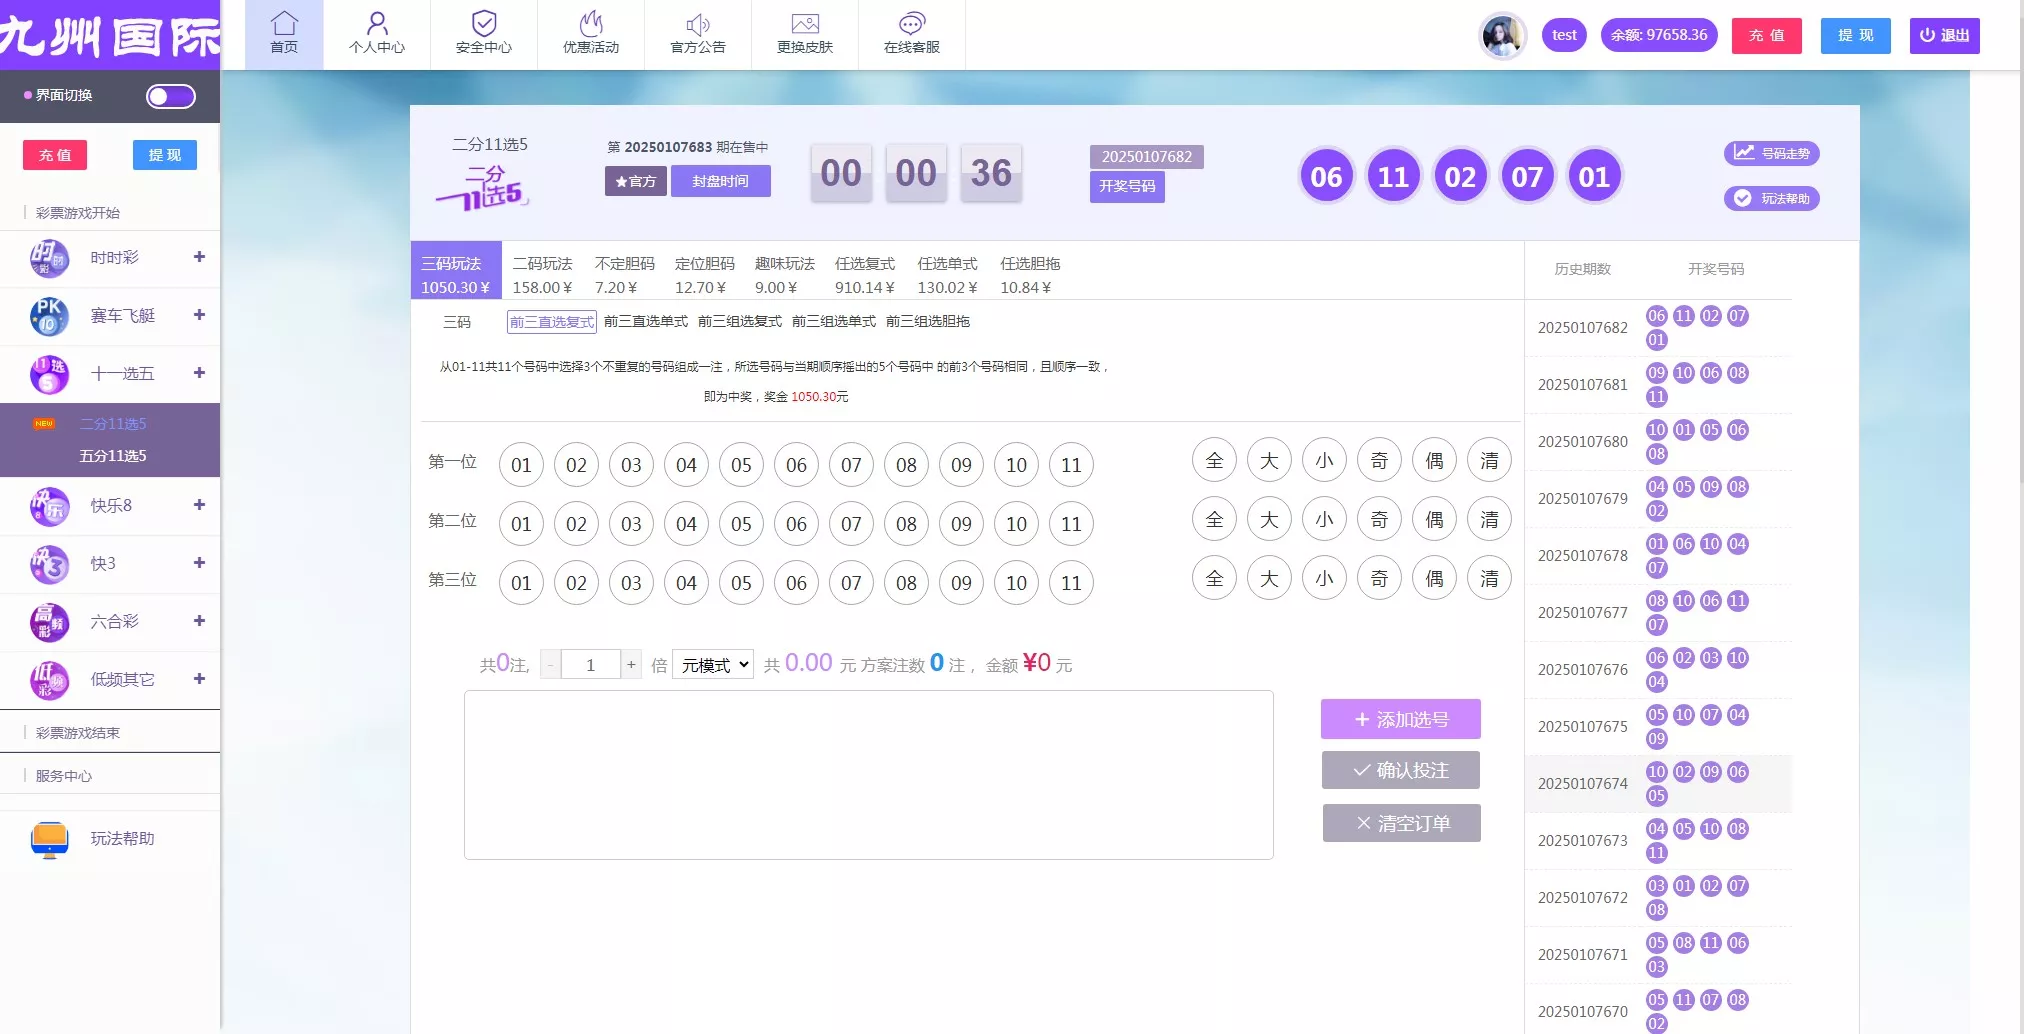Viewport: 2024px width, 1034px height.
Task: Open official announcements speaker icon
Action: pos(698,24)
